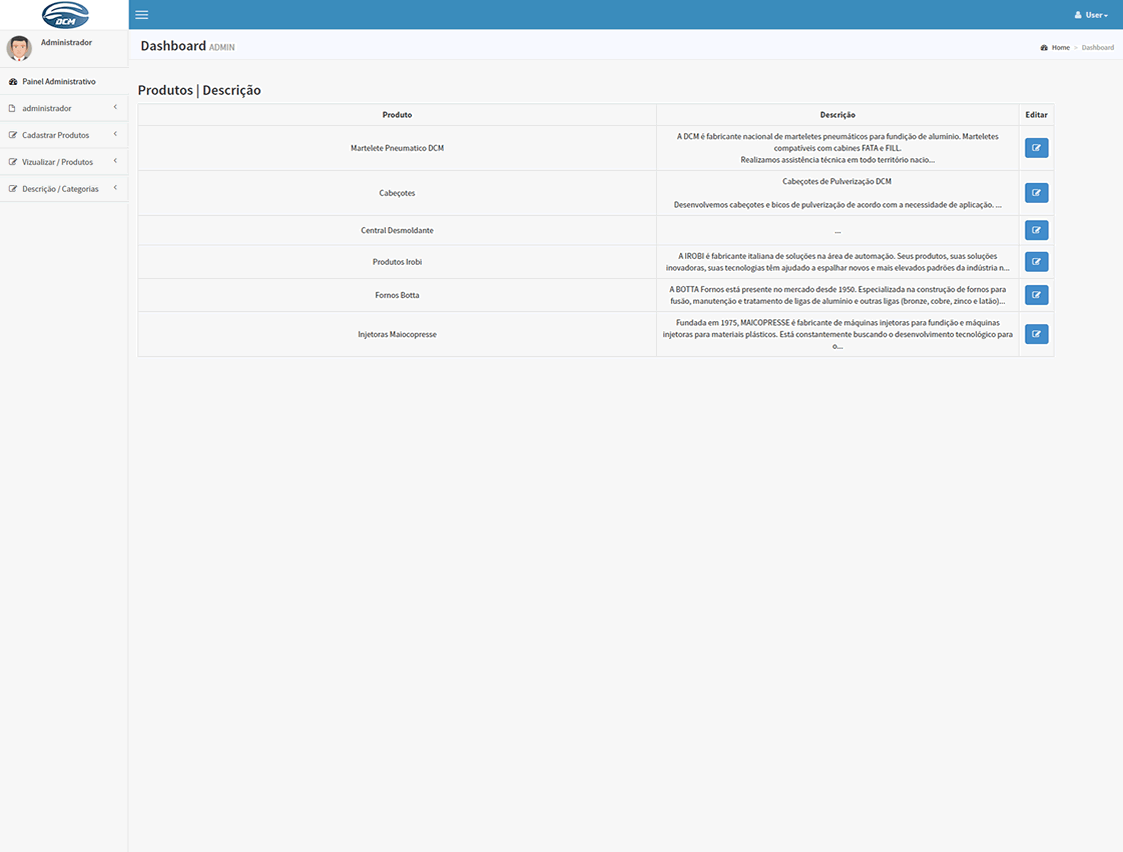Click the Vizualizar / Produtos edit icon

[x=13, y=162]
